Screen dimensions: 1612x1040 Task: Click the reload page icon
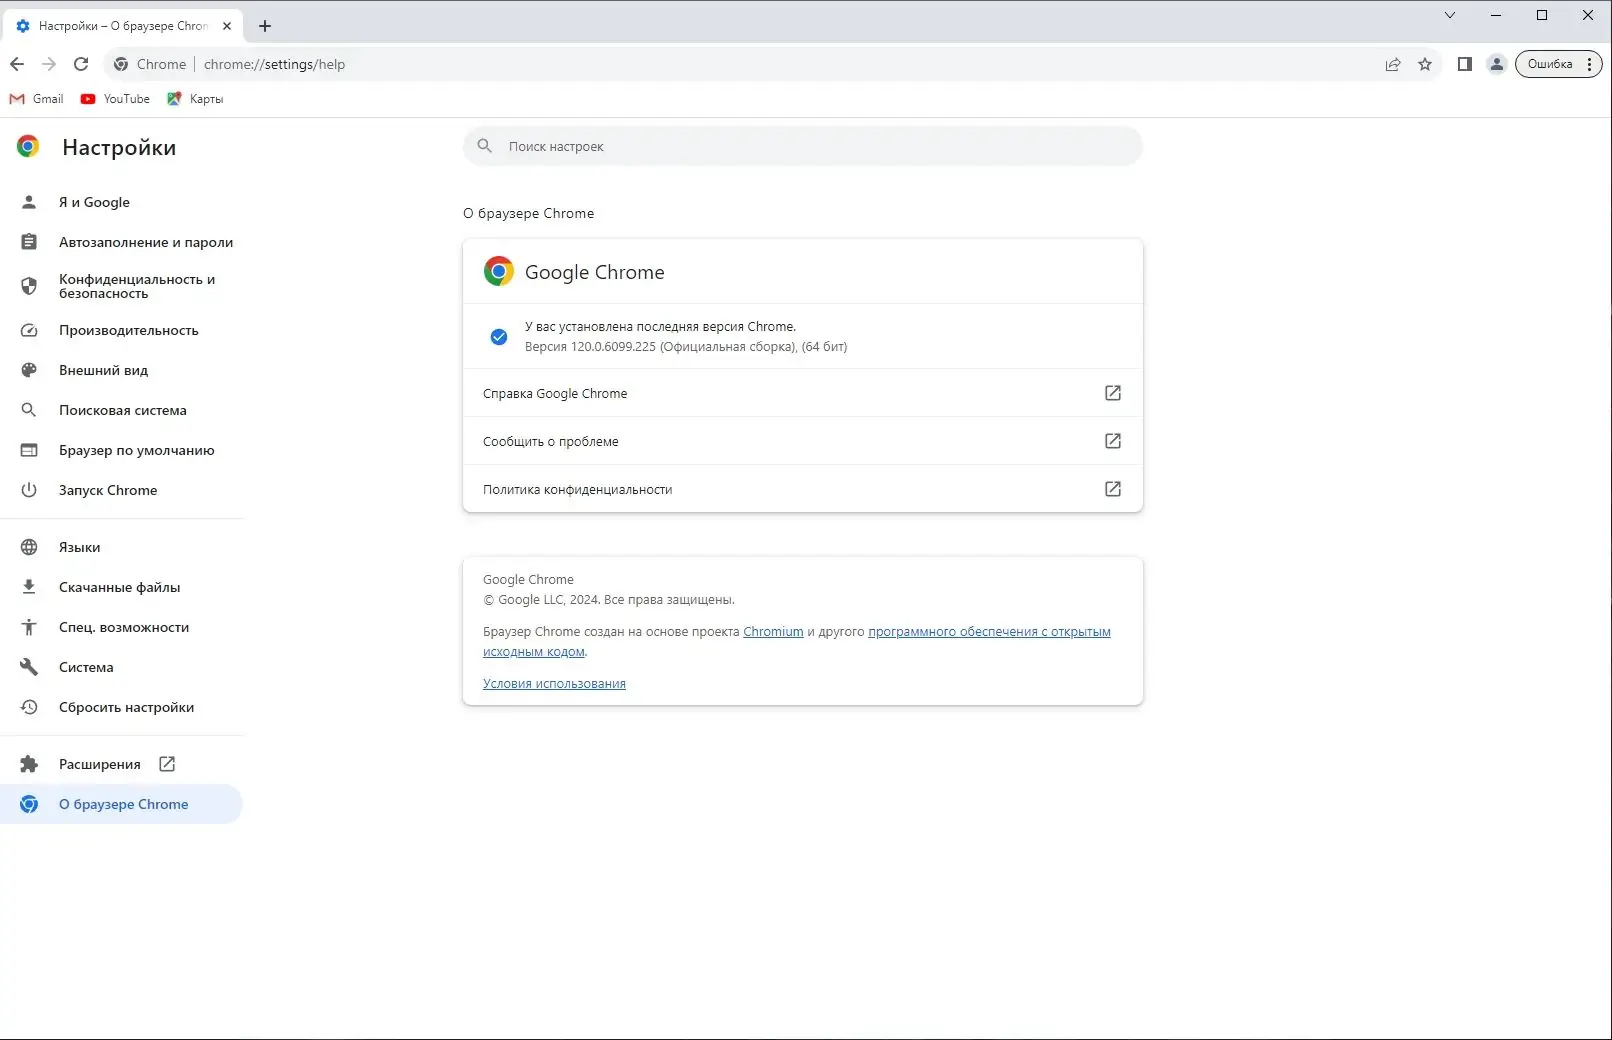click(x=81, y=64)
